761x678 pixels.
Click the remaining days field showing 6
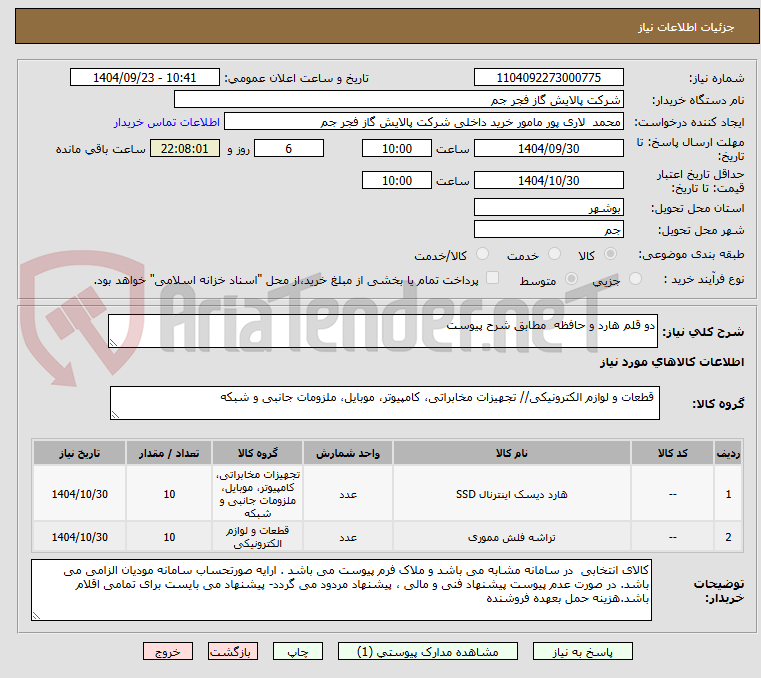pyautogui.click(x=289, y=149)
